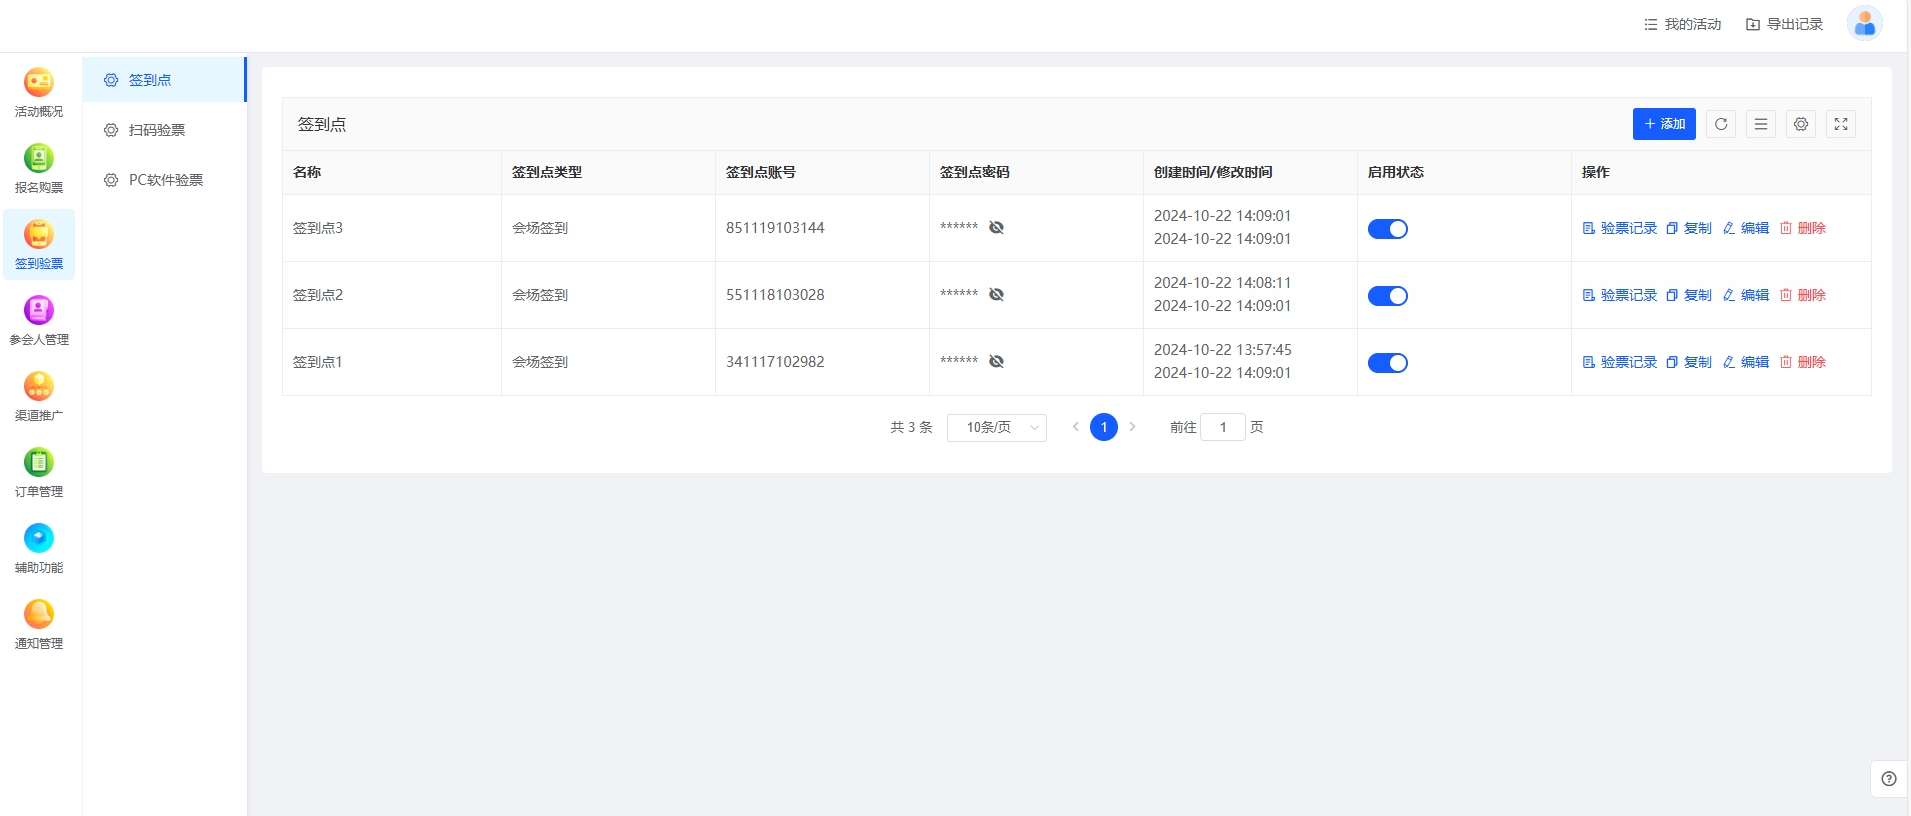Click the 添加 button
The width and height of the screenshot is (1911, 816).
coord(1663,124)
